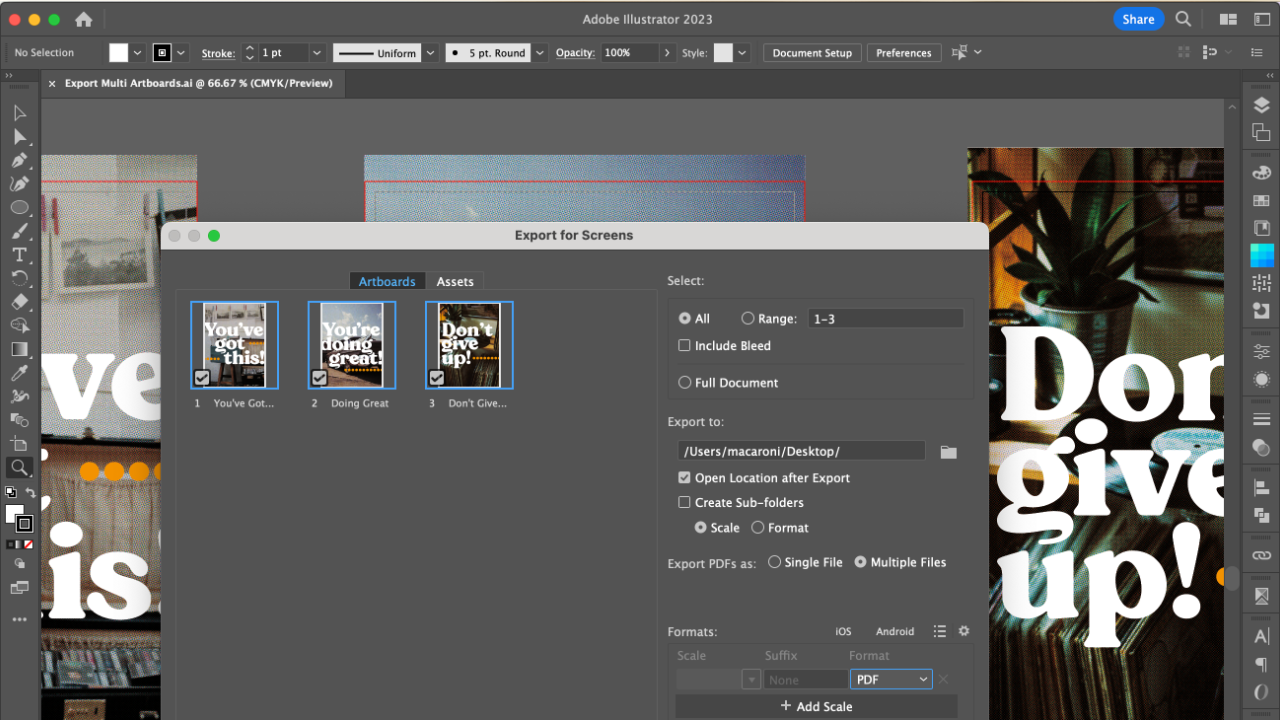Viewport: 1280px width, 720px height.
Task: Open Document Setup
Action: pyautogui.click(x=812, y=53)
